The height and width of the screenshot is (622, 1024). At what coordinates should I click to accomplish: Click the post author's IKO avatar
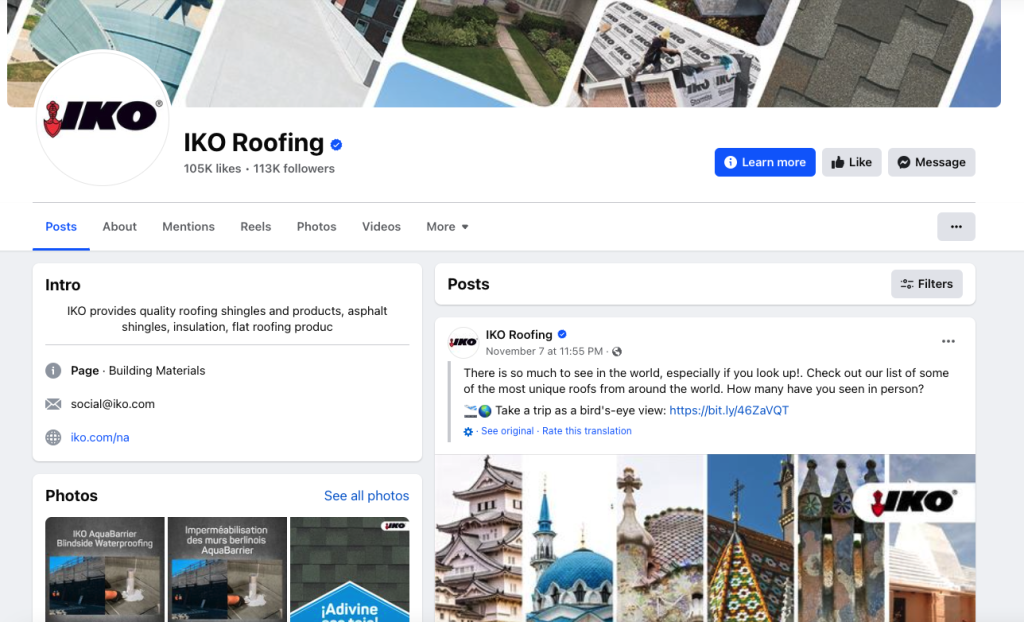coord(463,342)
